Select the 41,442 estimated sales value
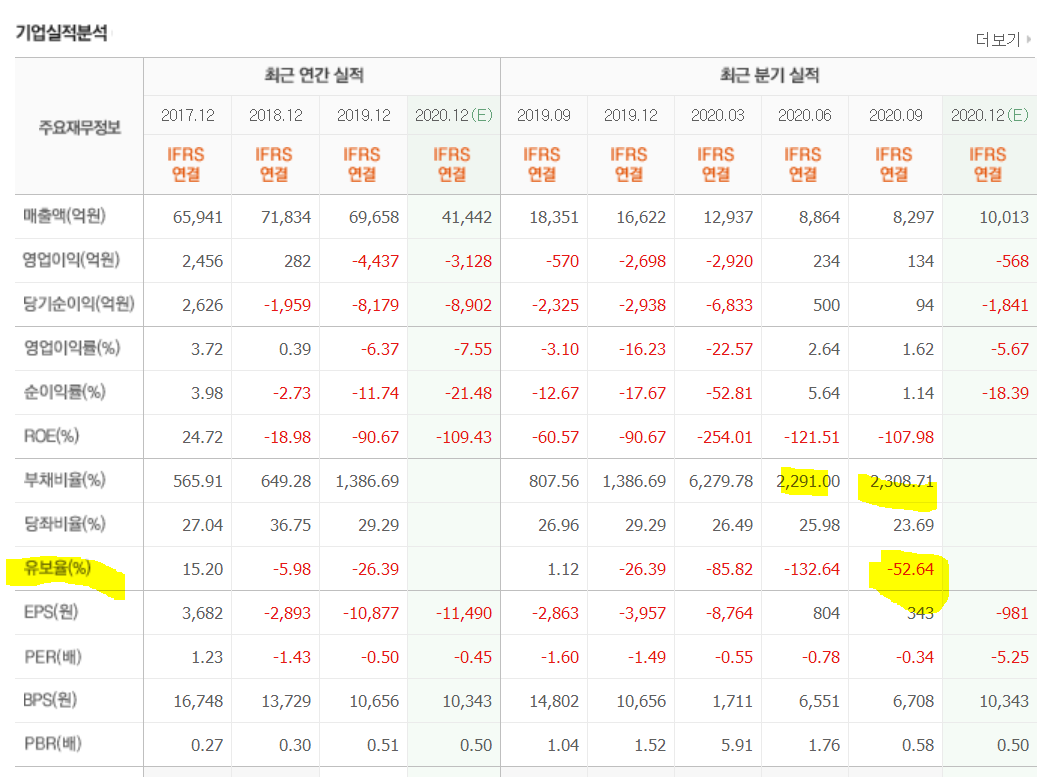The image size is (1057, 777). [x=466, y=218]
